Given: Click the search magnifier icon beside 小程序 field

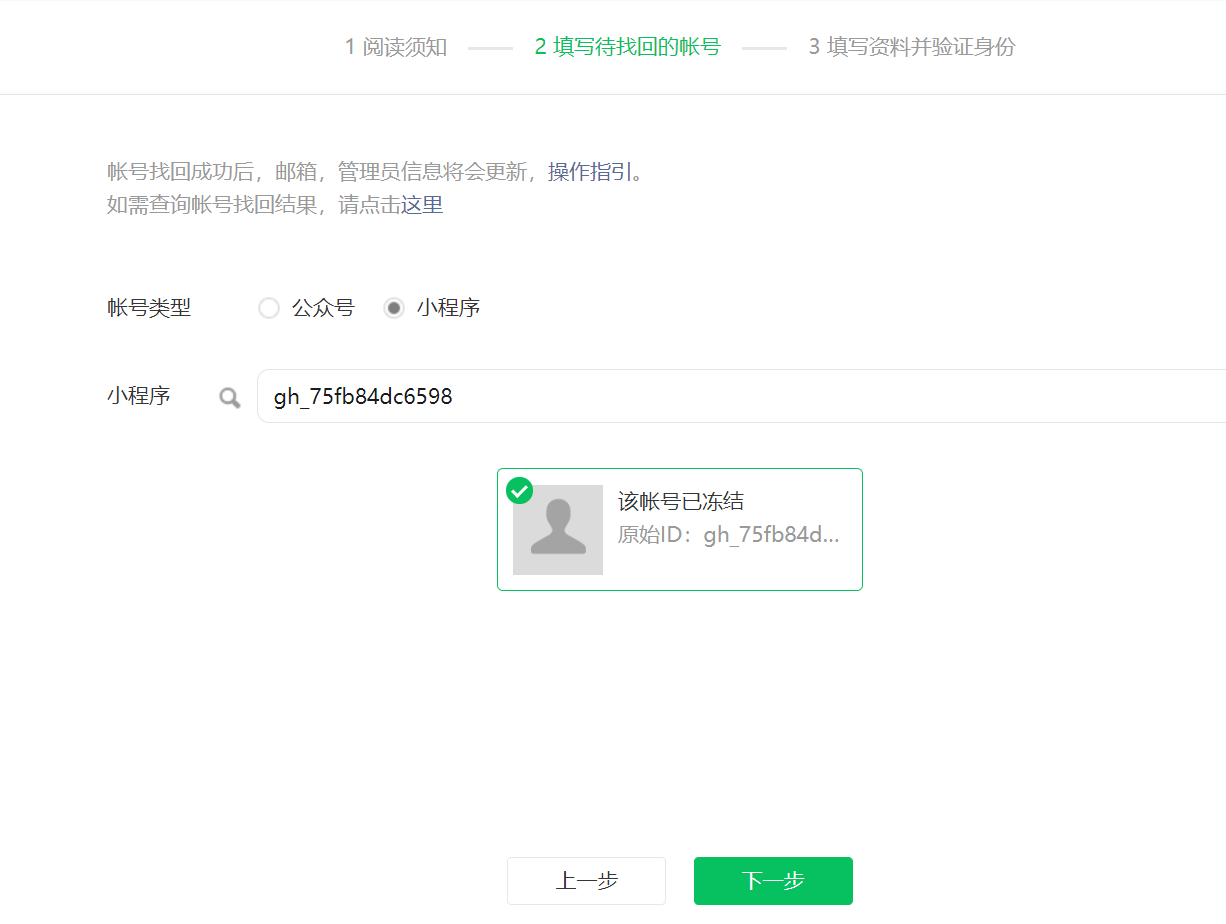Looking at the screenshot, I should tap(228, 396).
